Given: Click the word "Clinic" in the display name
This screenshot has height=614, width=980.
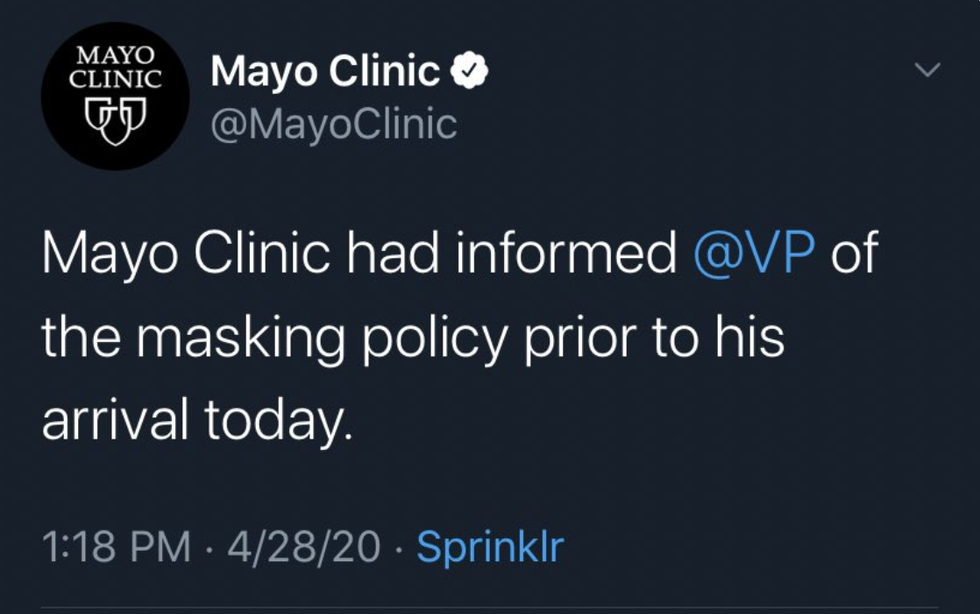Looking at the screenshot, I should point(384,72).
